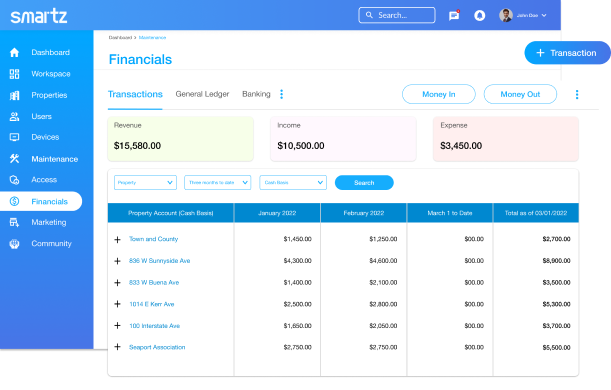Open Dashboard via the home icon
611x390 pixels.
(x=14, y=53)
